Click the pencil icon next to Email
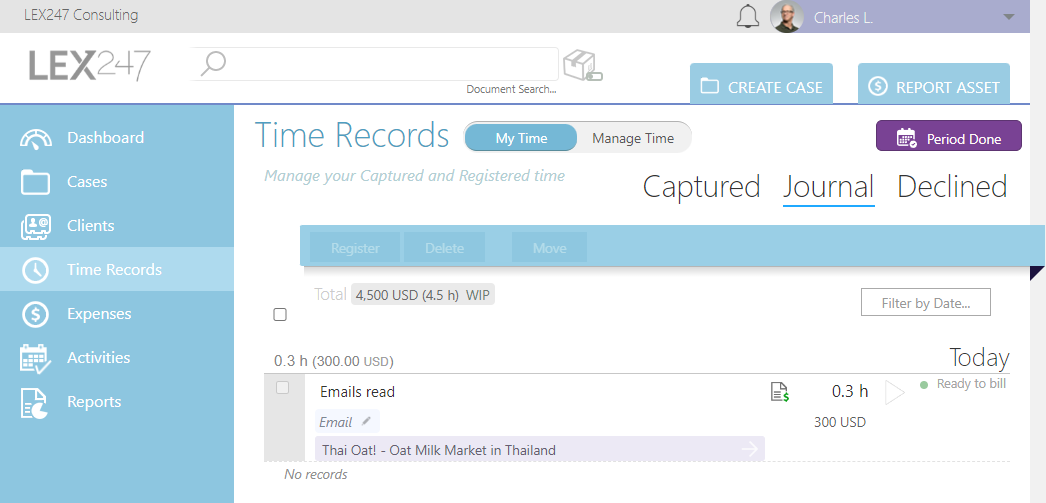Viewport: 1046px width, 503px height. tap(366, 422)
